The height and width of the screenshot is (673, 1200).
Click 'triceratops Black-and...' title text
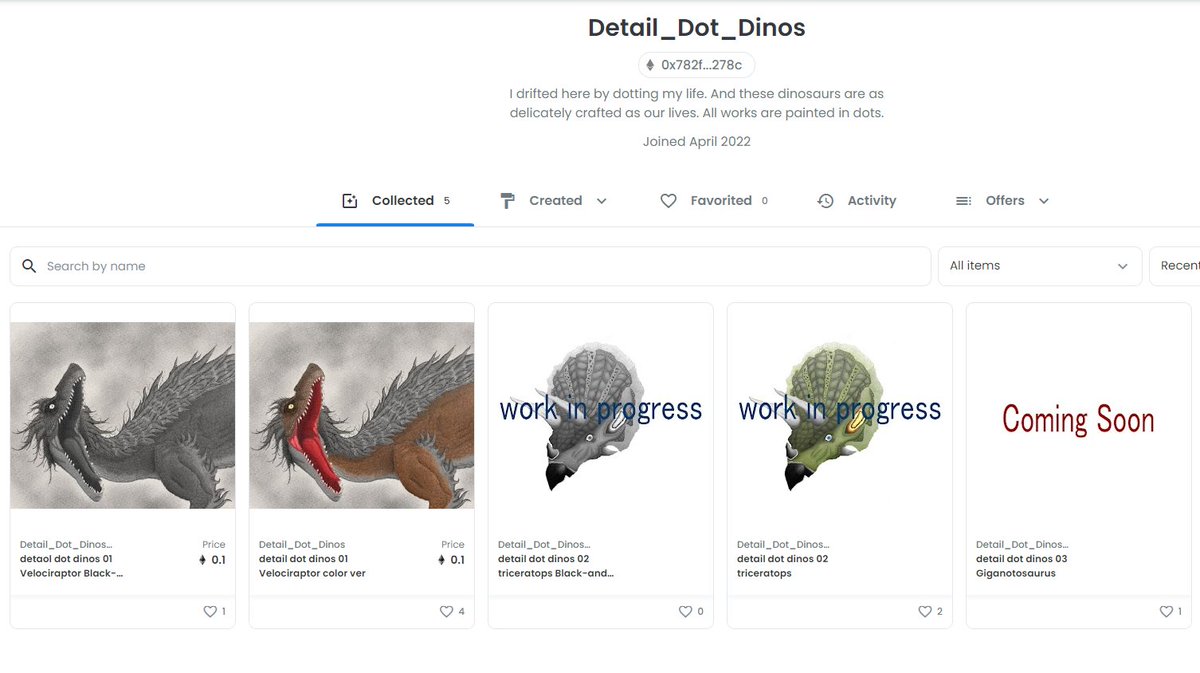pyautogui.click(x=556, y=574)
